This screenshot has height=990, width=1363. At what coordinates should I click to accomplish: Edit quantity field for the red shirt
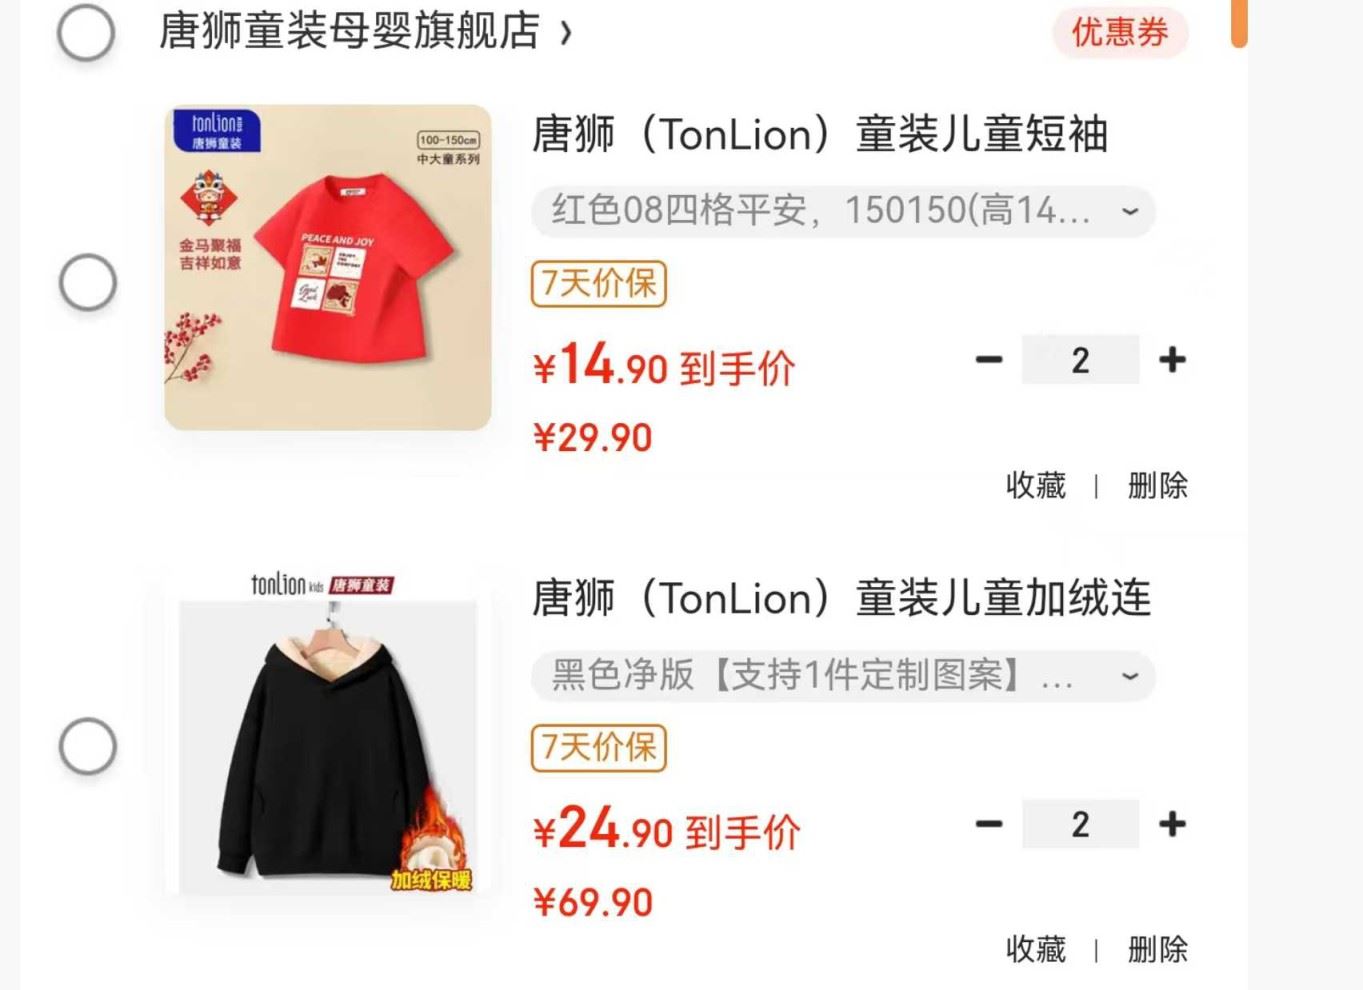tap(1080, 360)
